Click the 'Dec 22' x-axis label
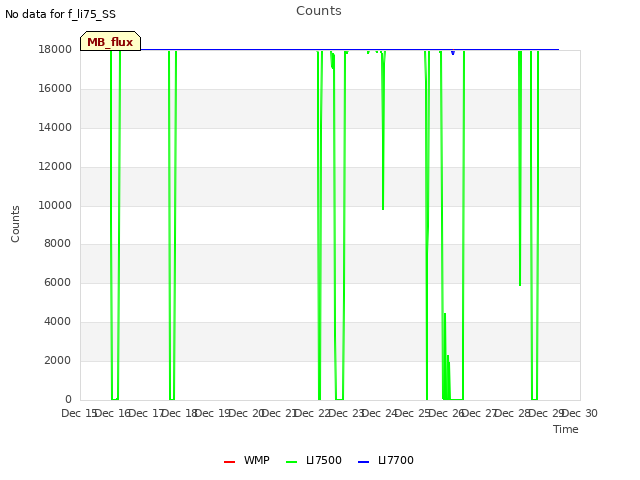 (x=313, y=413)
